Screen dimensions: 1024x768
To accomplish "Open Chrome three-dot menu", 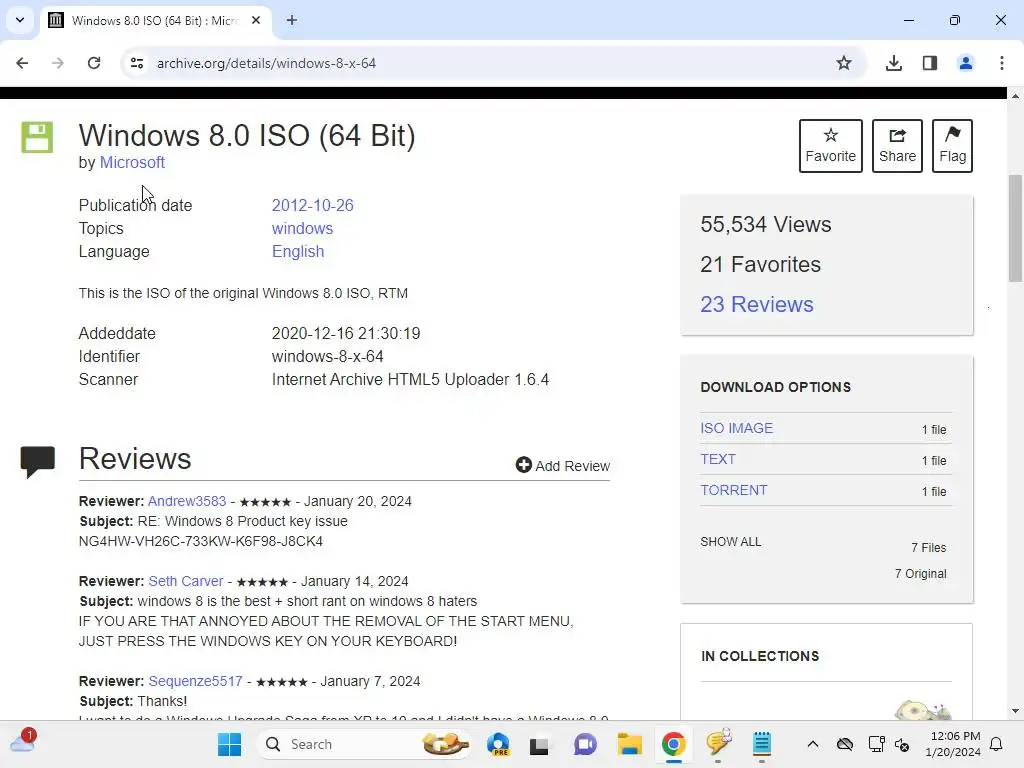I will 1002,63.
